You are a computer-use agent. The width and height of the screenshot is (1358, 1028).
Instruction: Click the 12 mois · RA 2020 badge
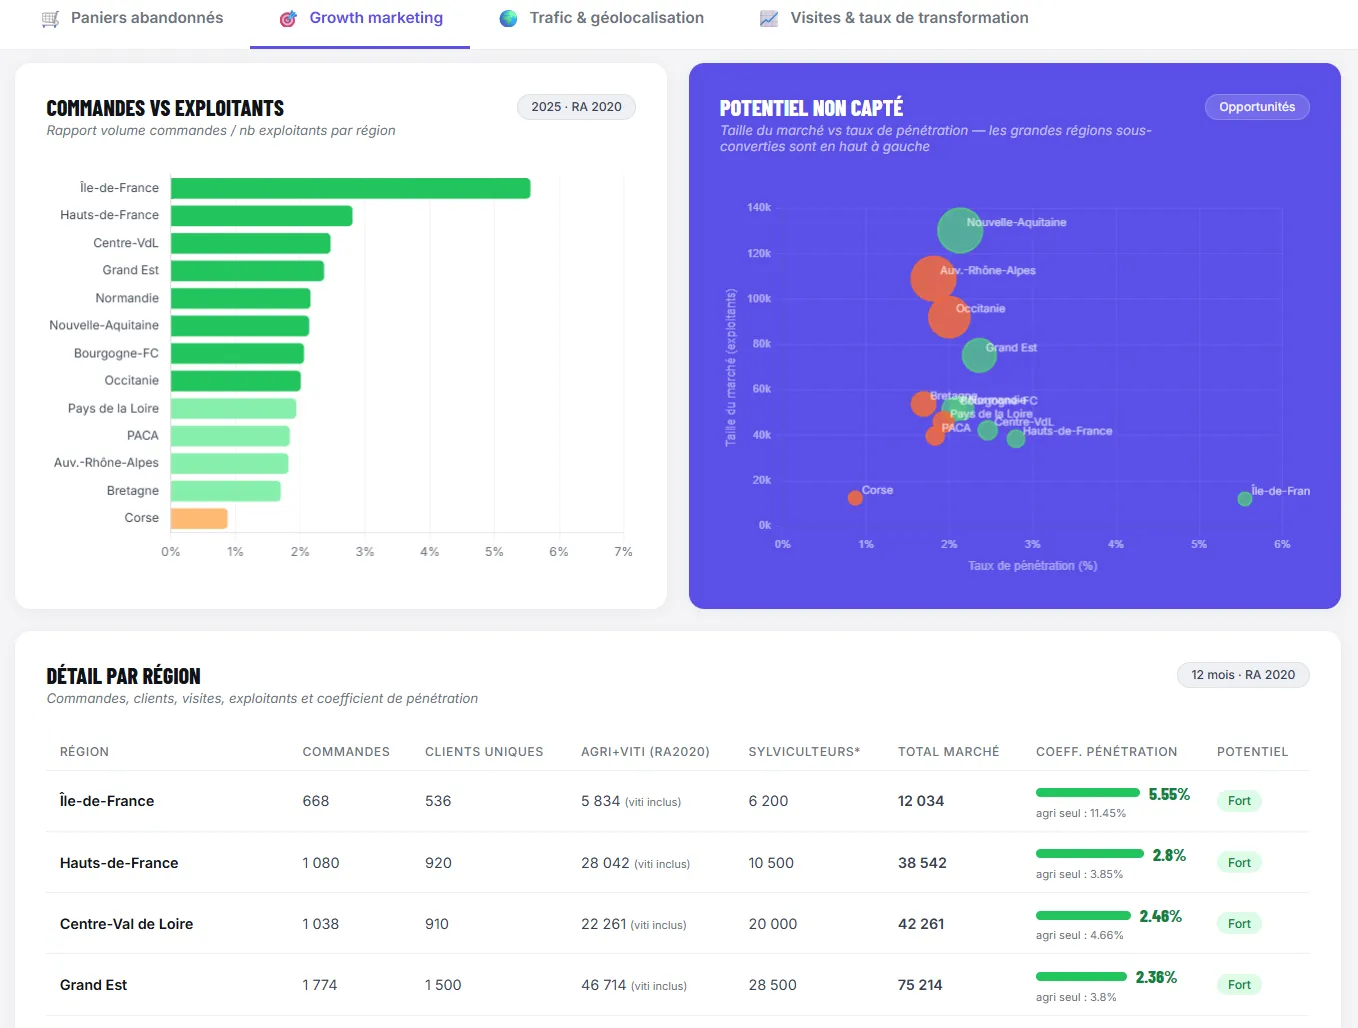[x=1243, y=675]
